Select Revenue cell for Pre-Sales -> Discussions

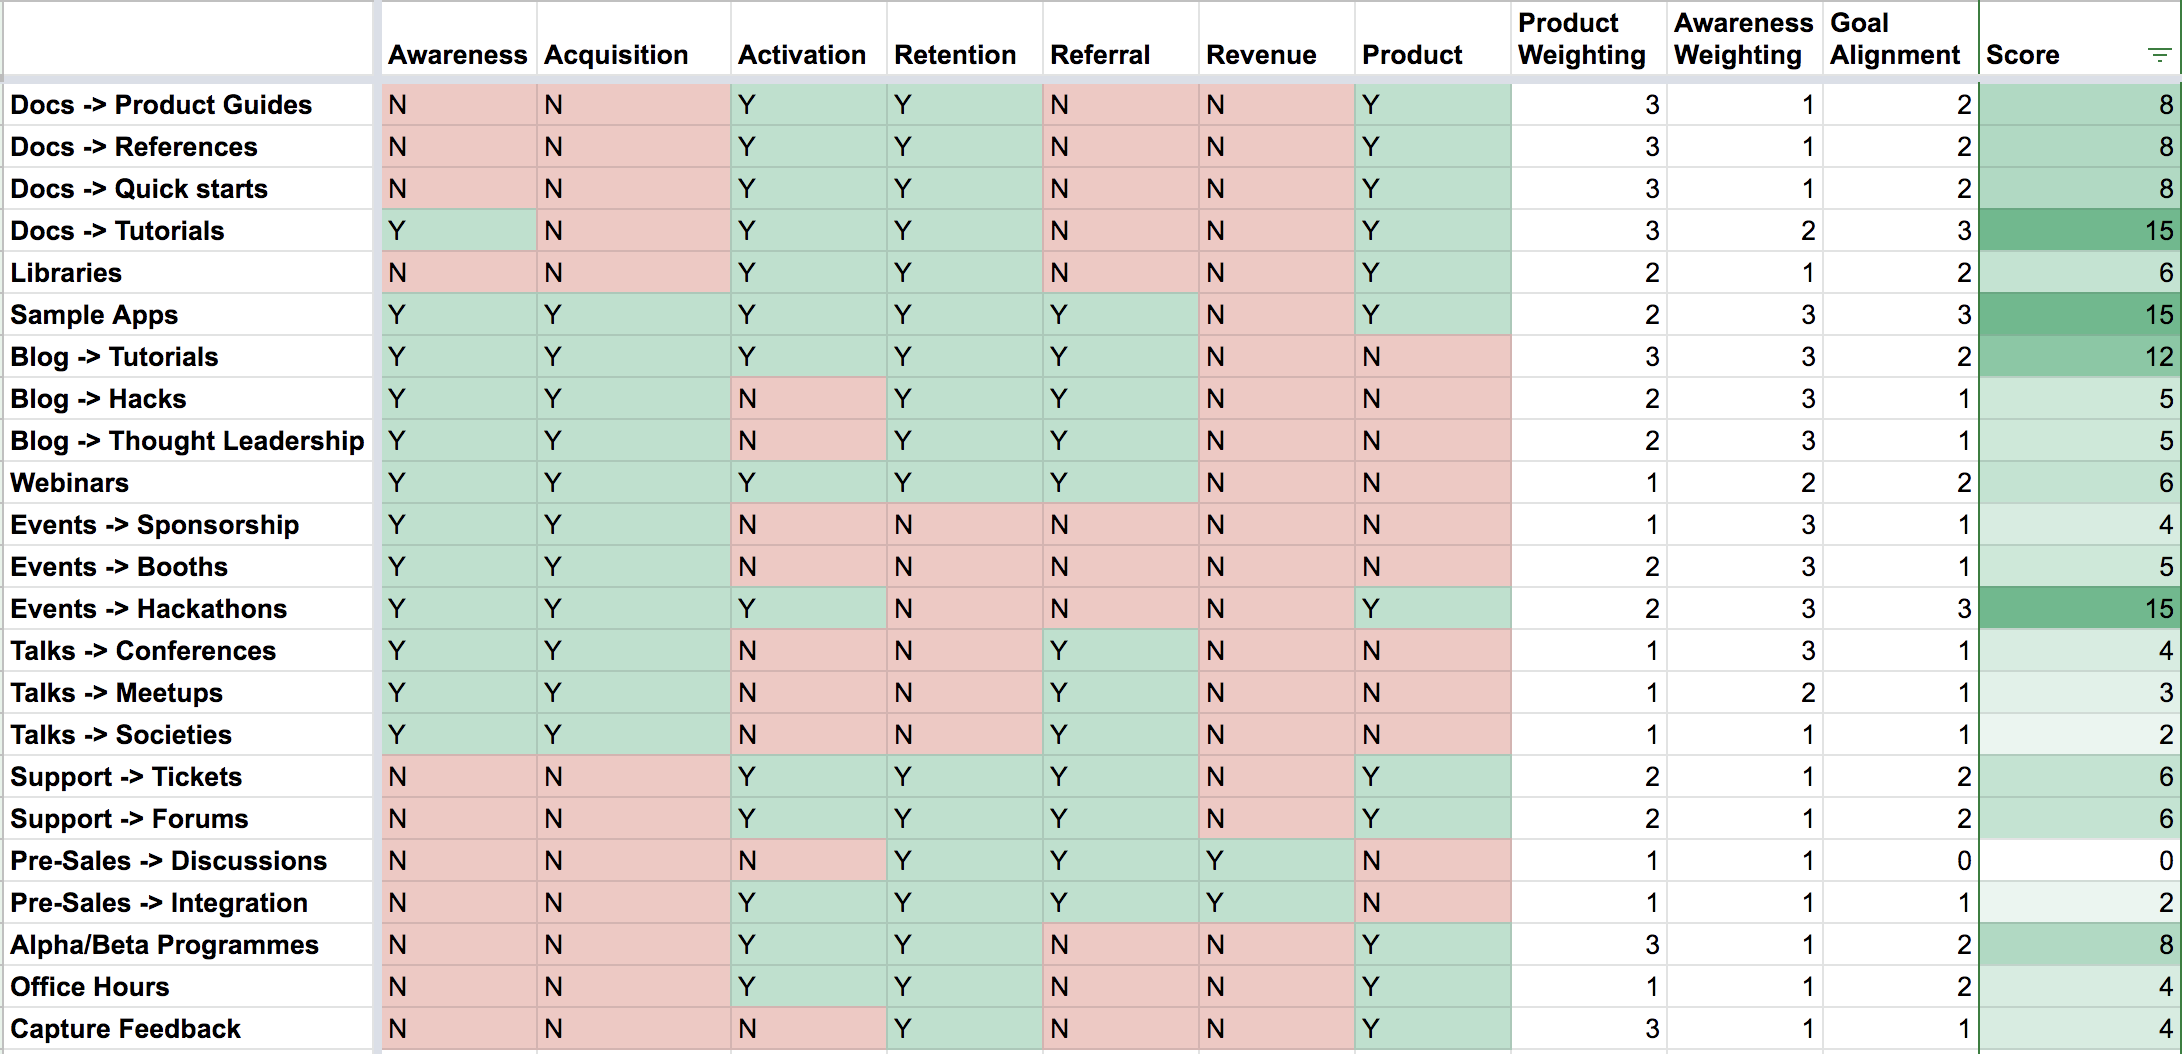[x=1276, y=861]
